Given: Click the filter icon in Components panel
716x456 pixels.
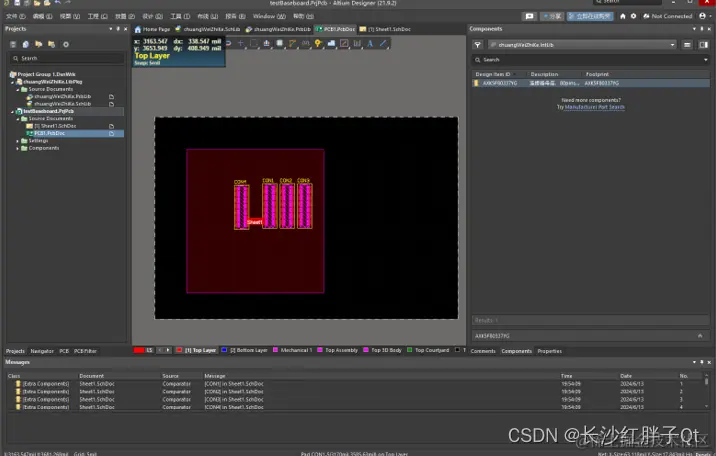Looking at the screenshot, I should (x=477, y=45).
